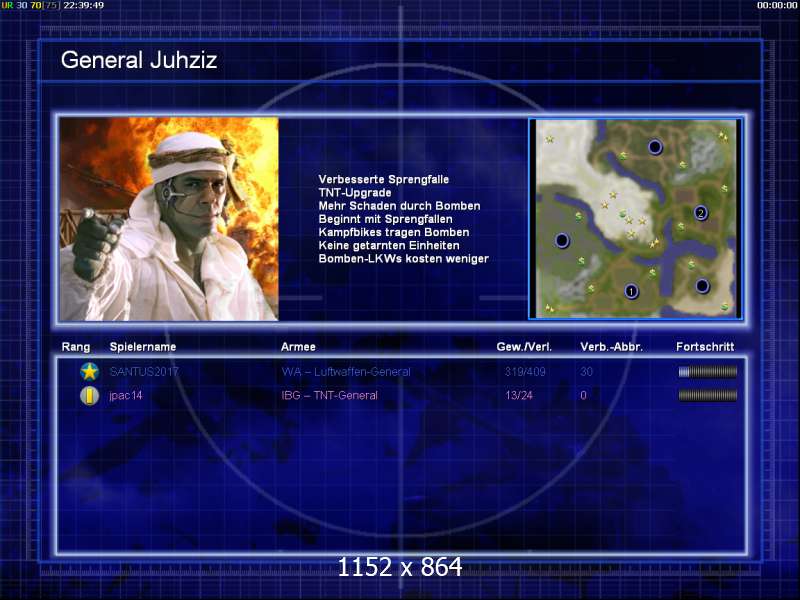Viewport: 800px width, 600px height.
Task: Click the player name jpac14
Action: [x=126, y=395]
